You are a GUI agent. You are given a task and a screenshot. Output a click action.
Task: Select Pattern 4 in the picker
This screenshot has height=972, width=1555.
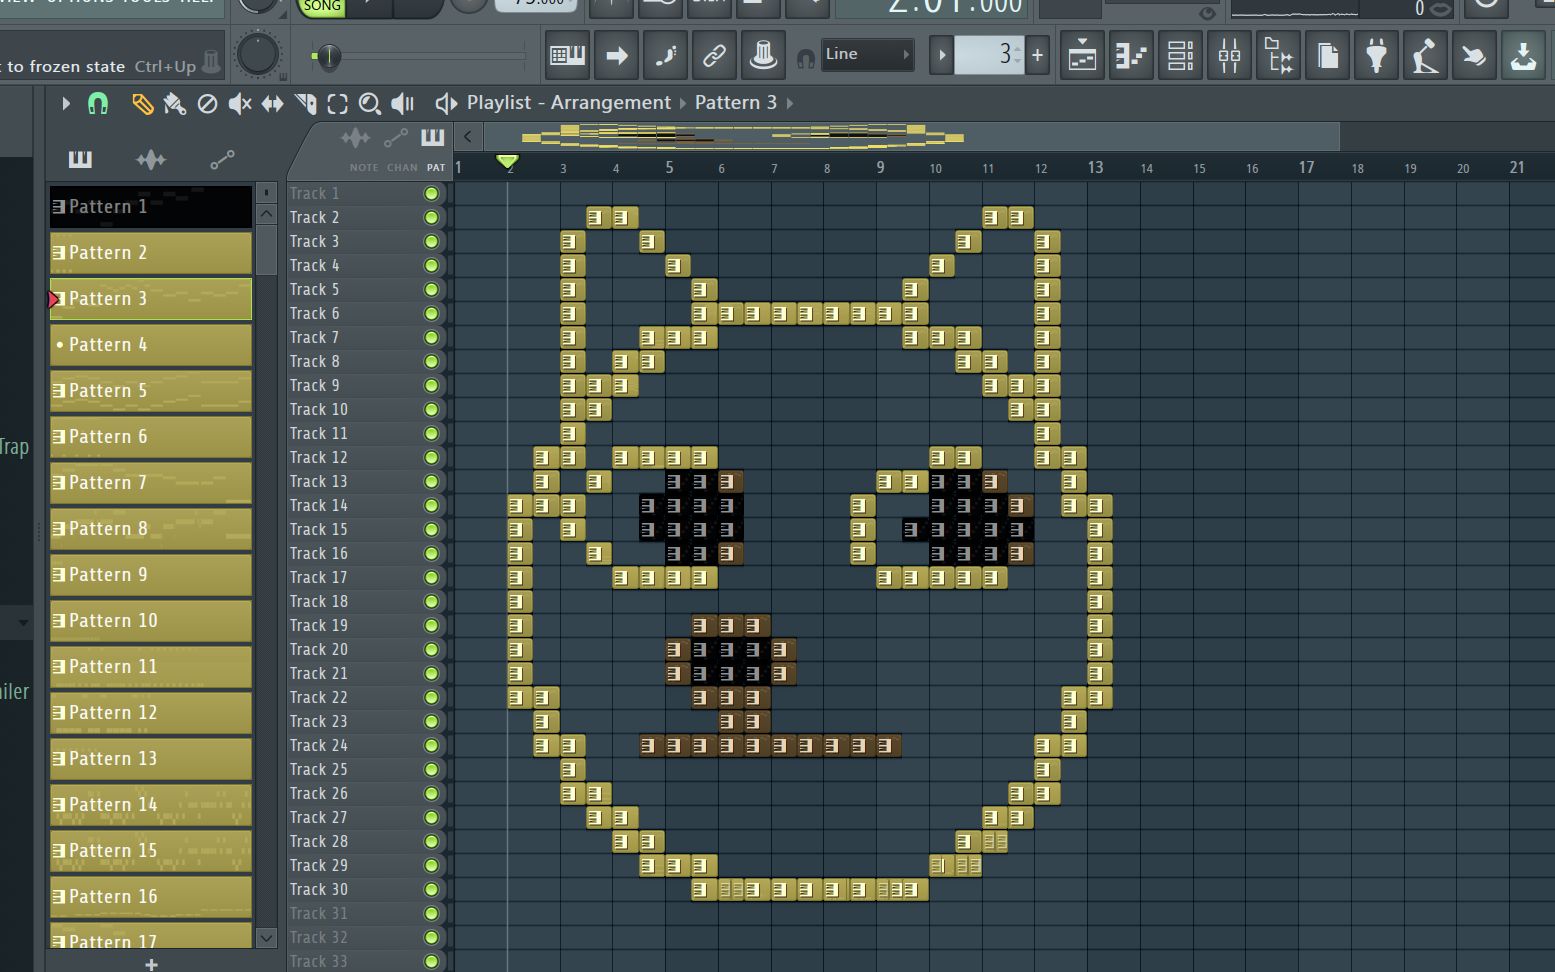click(x=151, y=345)
